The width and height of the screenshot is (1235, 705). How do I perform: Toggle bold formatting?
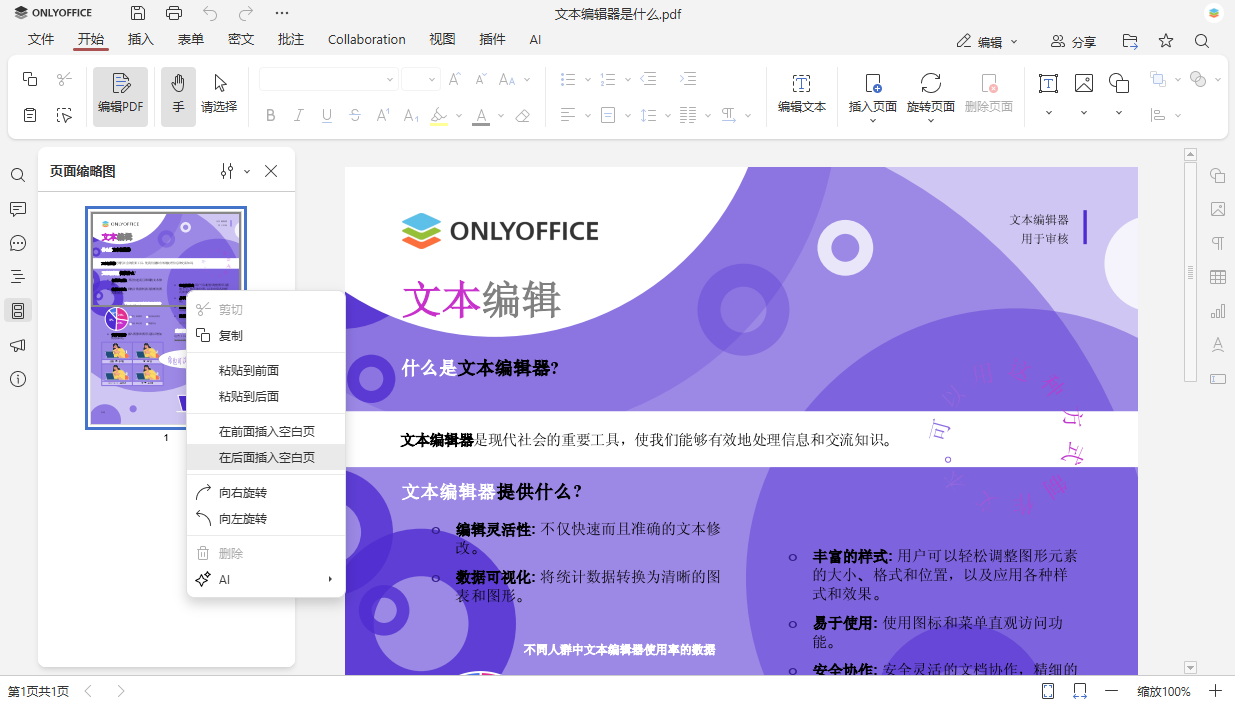pyautogui.click(x=270, y=115)
